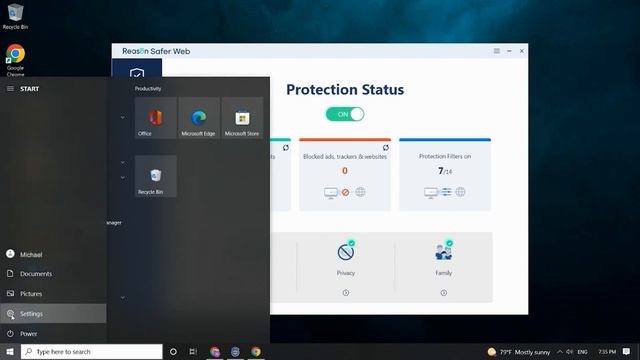Open the notification center icon
Screen dimensions: 640x360
coord(627,351)
